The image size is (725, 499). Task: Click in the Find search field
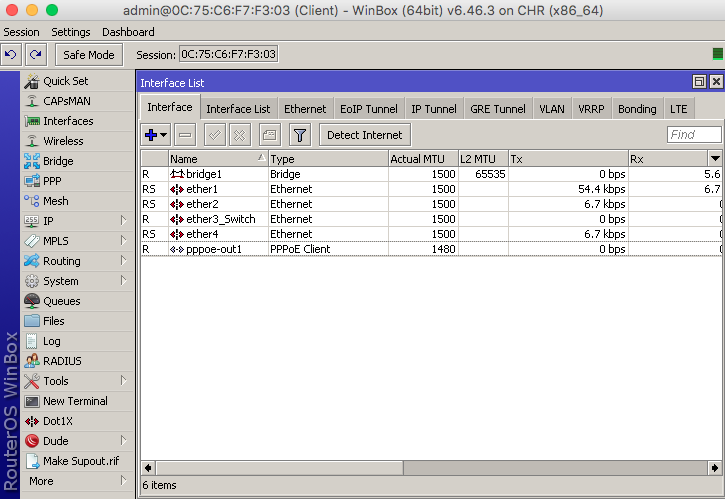(x=694, y=135)
